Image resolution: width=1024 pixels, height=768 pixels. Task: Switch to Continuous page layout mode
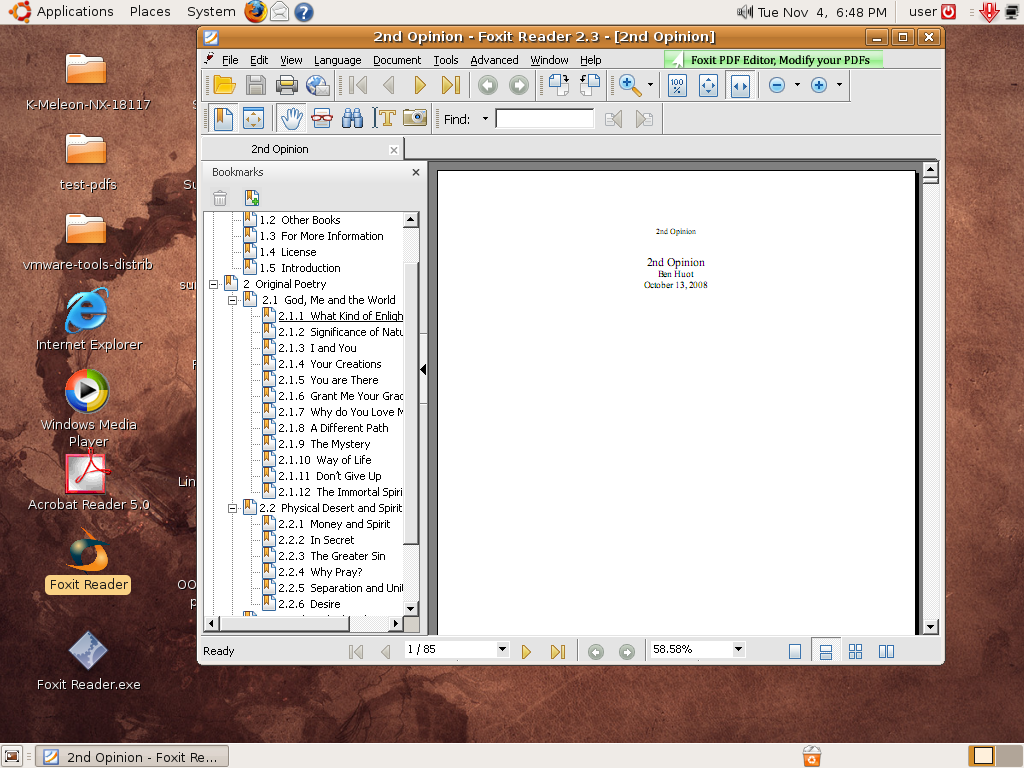[825, 651]
